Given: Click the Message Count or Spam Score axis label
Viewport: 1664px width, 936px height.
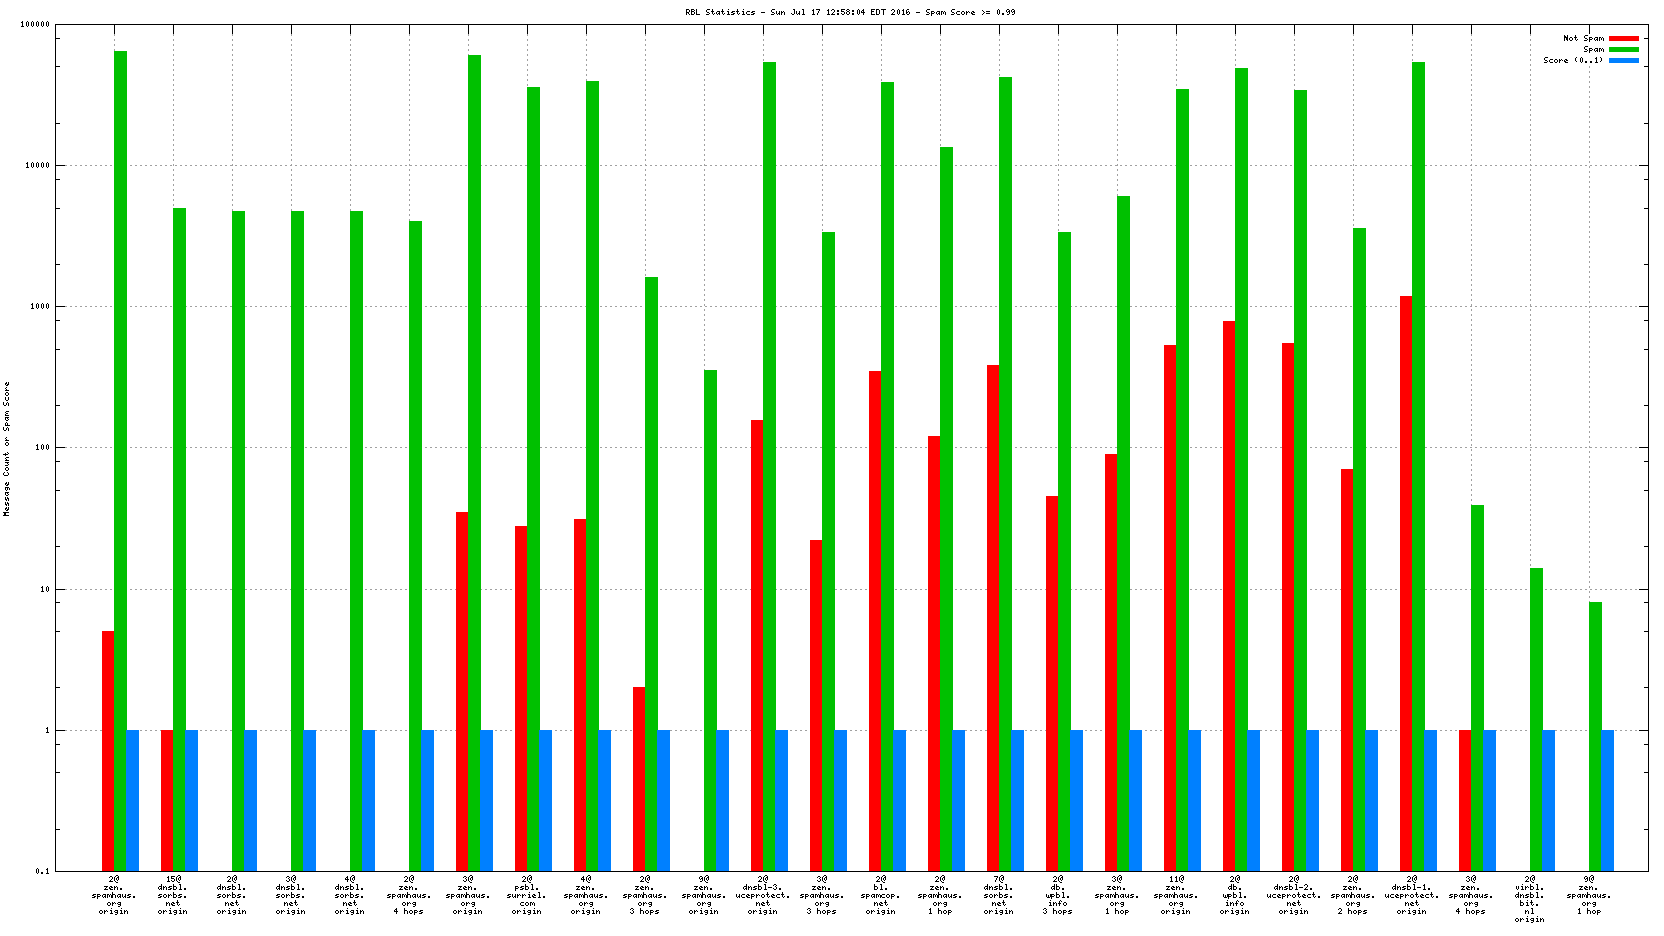Looking at the screenshot, I should coord(7,448).
